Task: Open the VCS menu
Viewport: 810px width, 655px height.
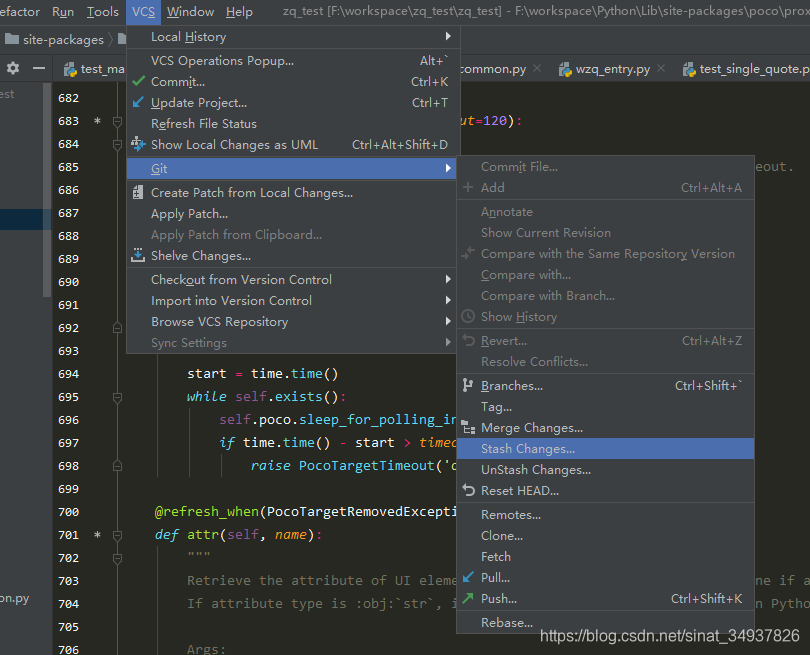Action: pos(143,11)
